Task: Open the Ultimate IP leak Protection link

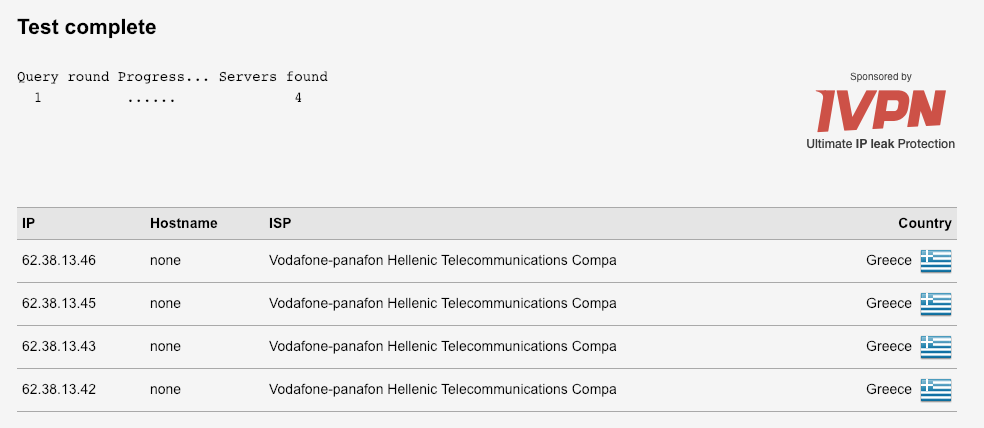Action: 880,144
